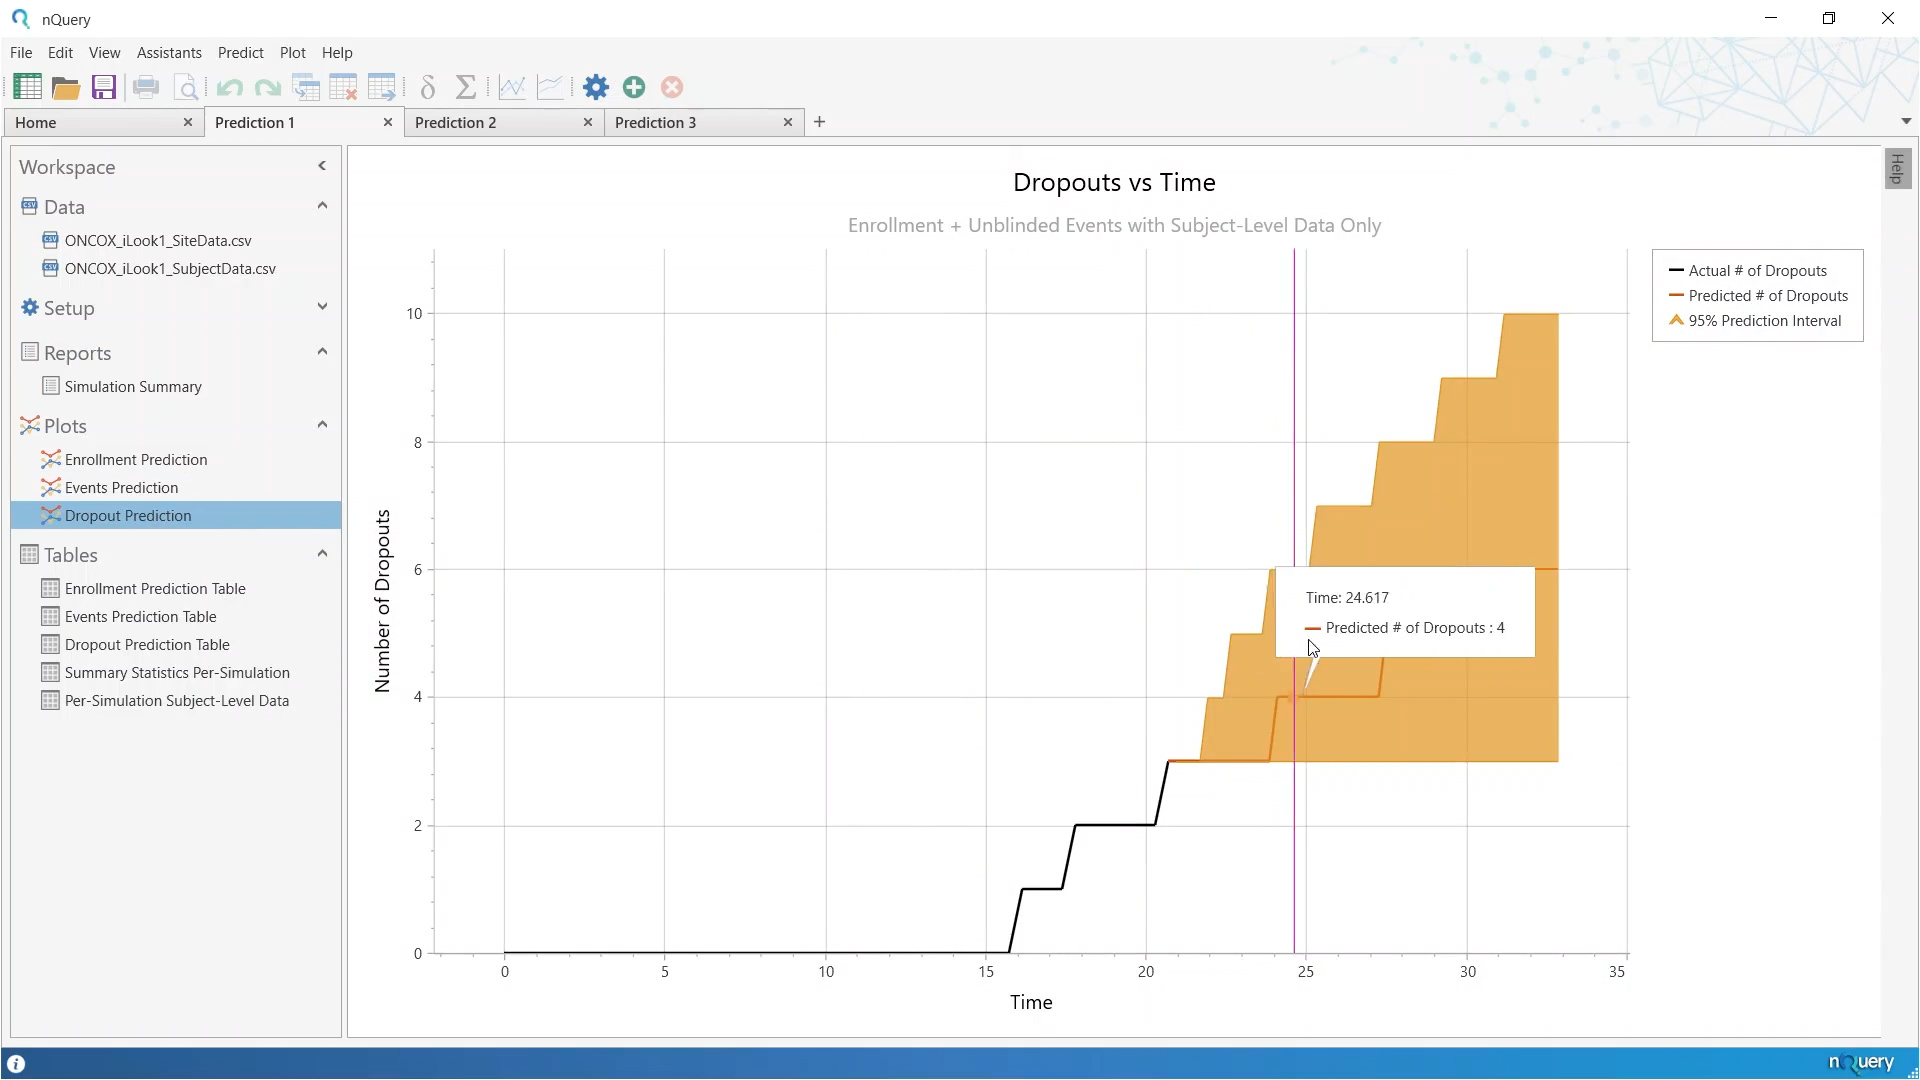
Task: Click the info icon in status bar
Action: pyautogui.click(x=16, y=1064)
